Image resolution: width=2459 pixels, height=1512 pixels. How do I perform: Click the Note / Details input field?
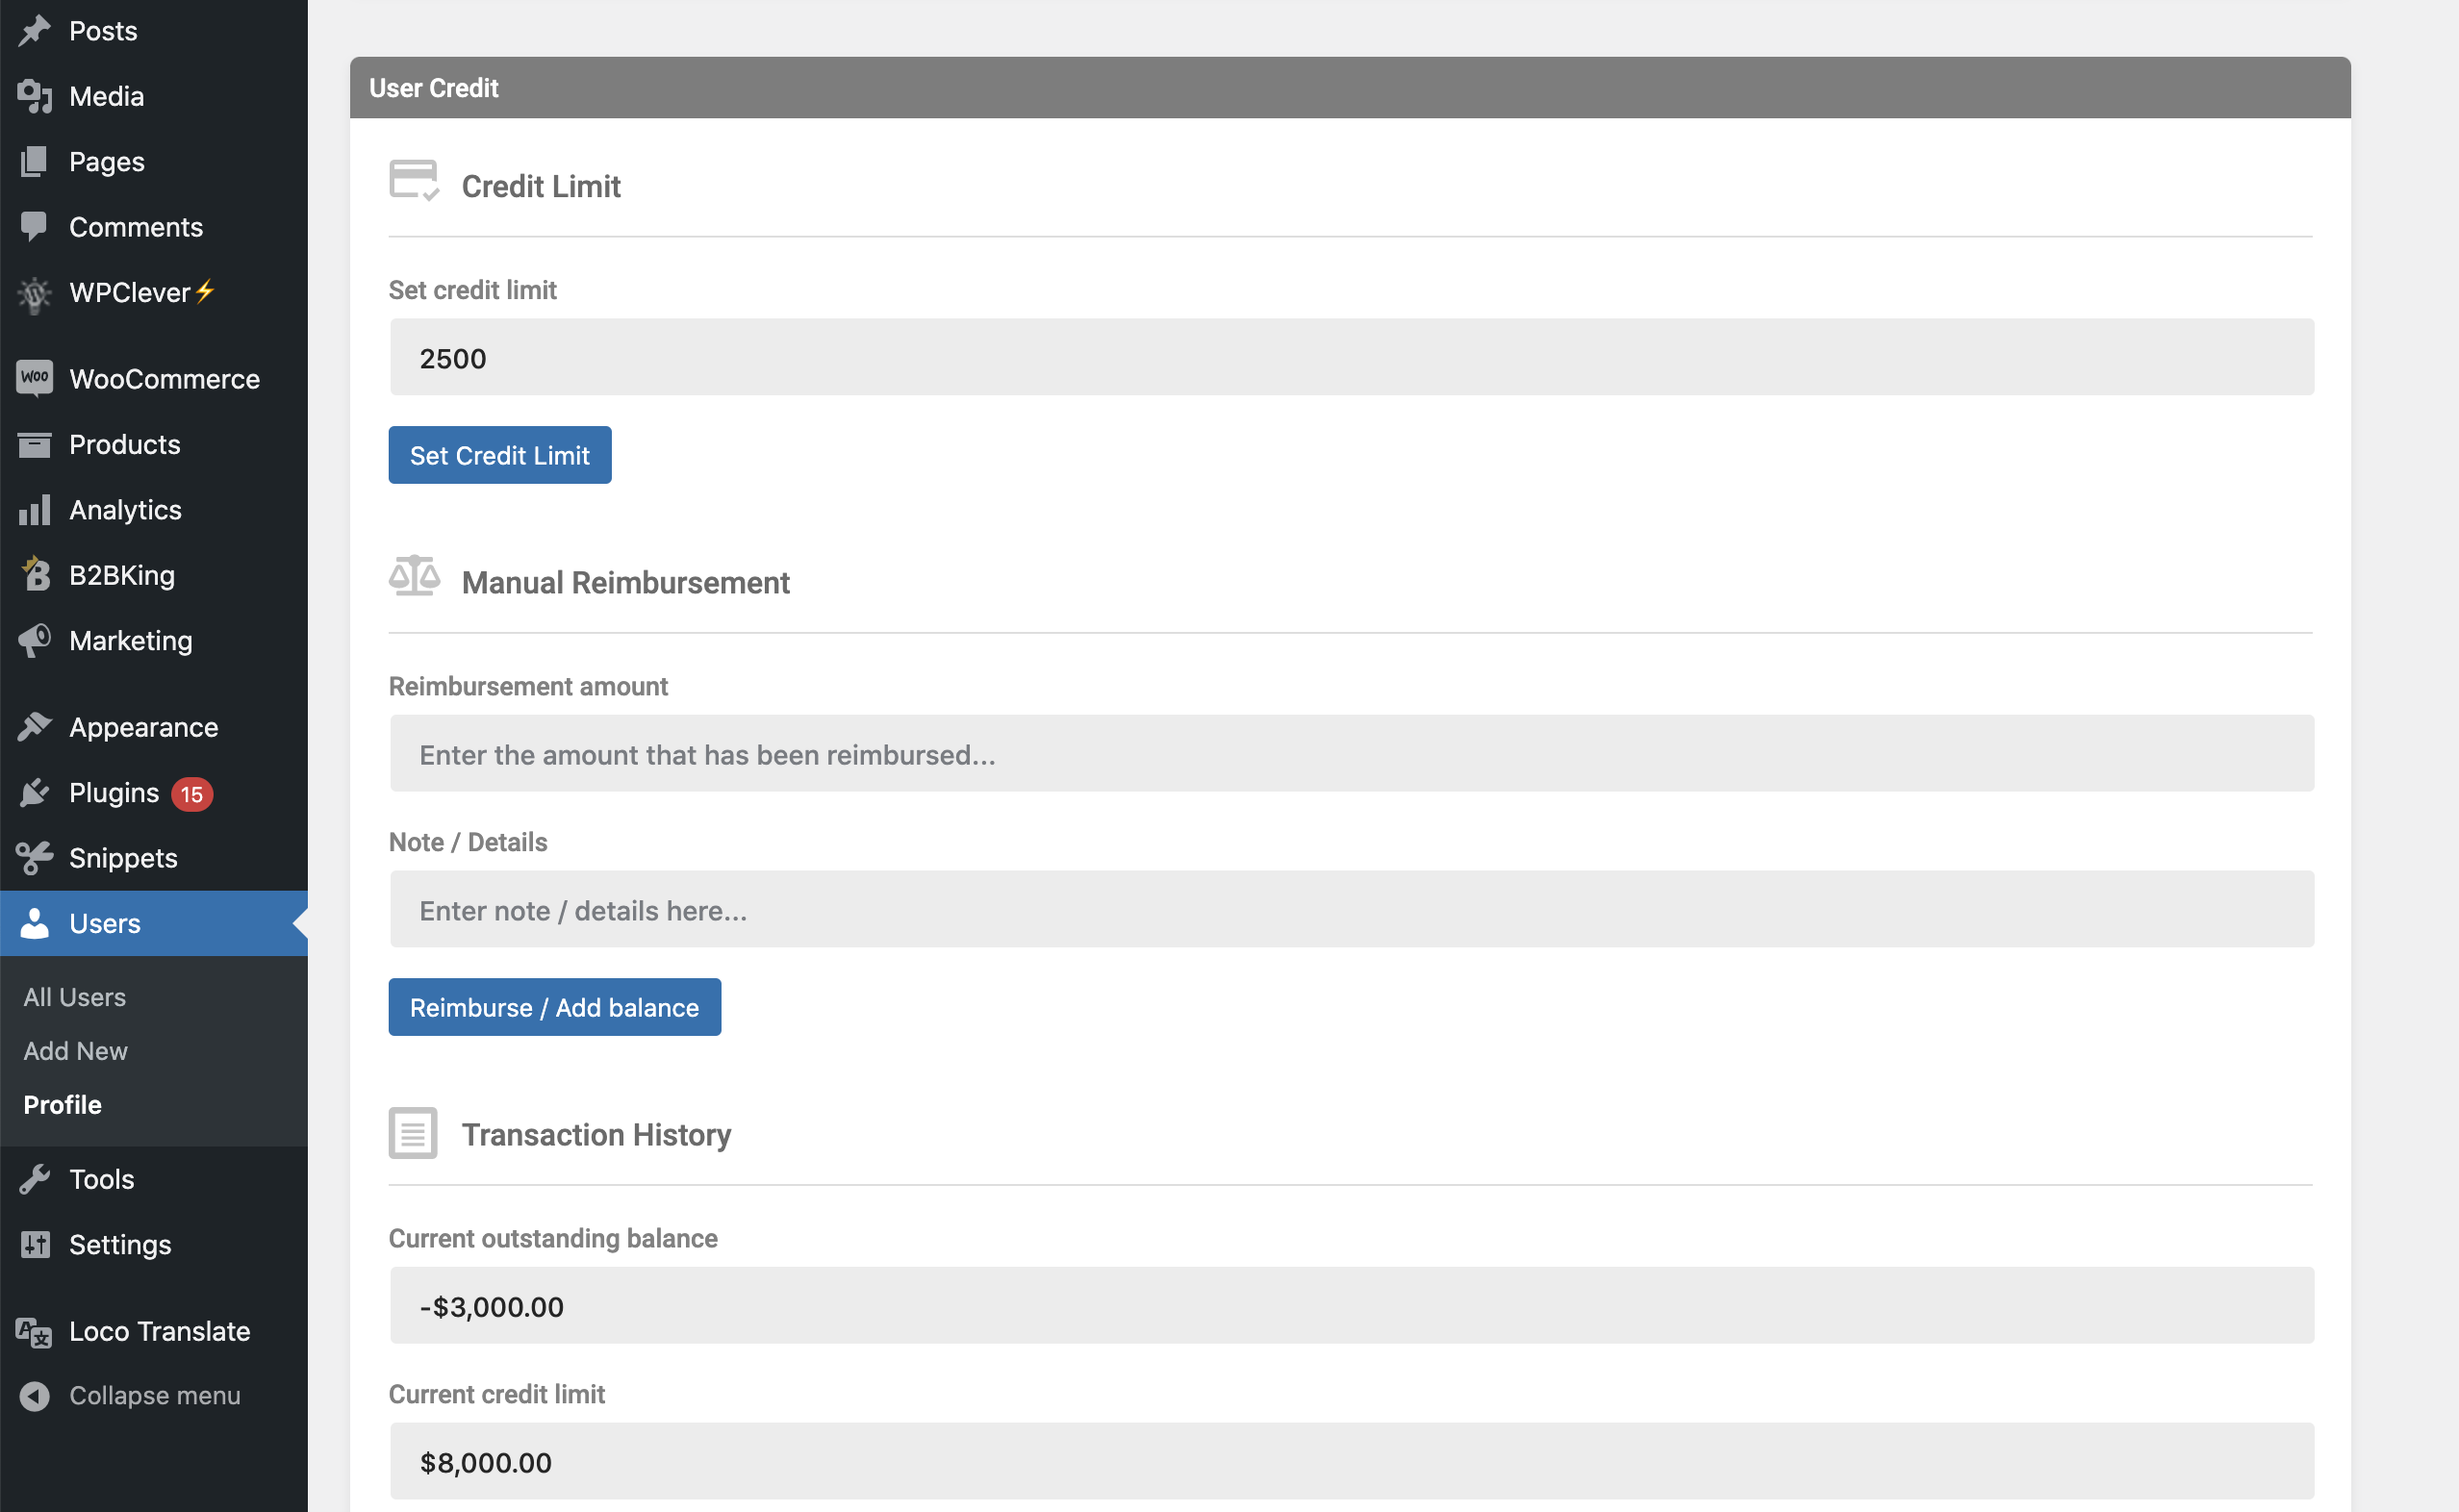pos(1351,910)
